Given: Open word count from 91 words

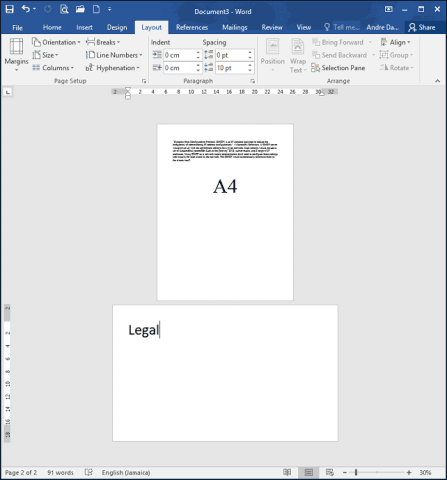Looking at the screenshot, I should (x=60, y=473).
